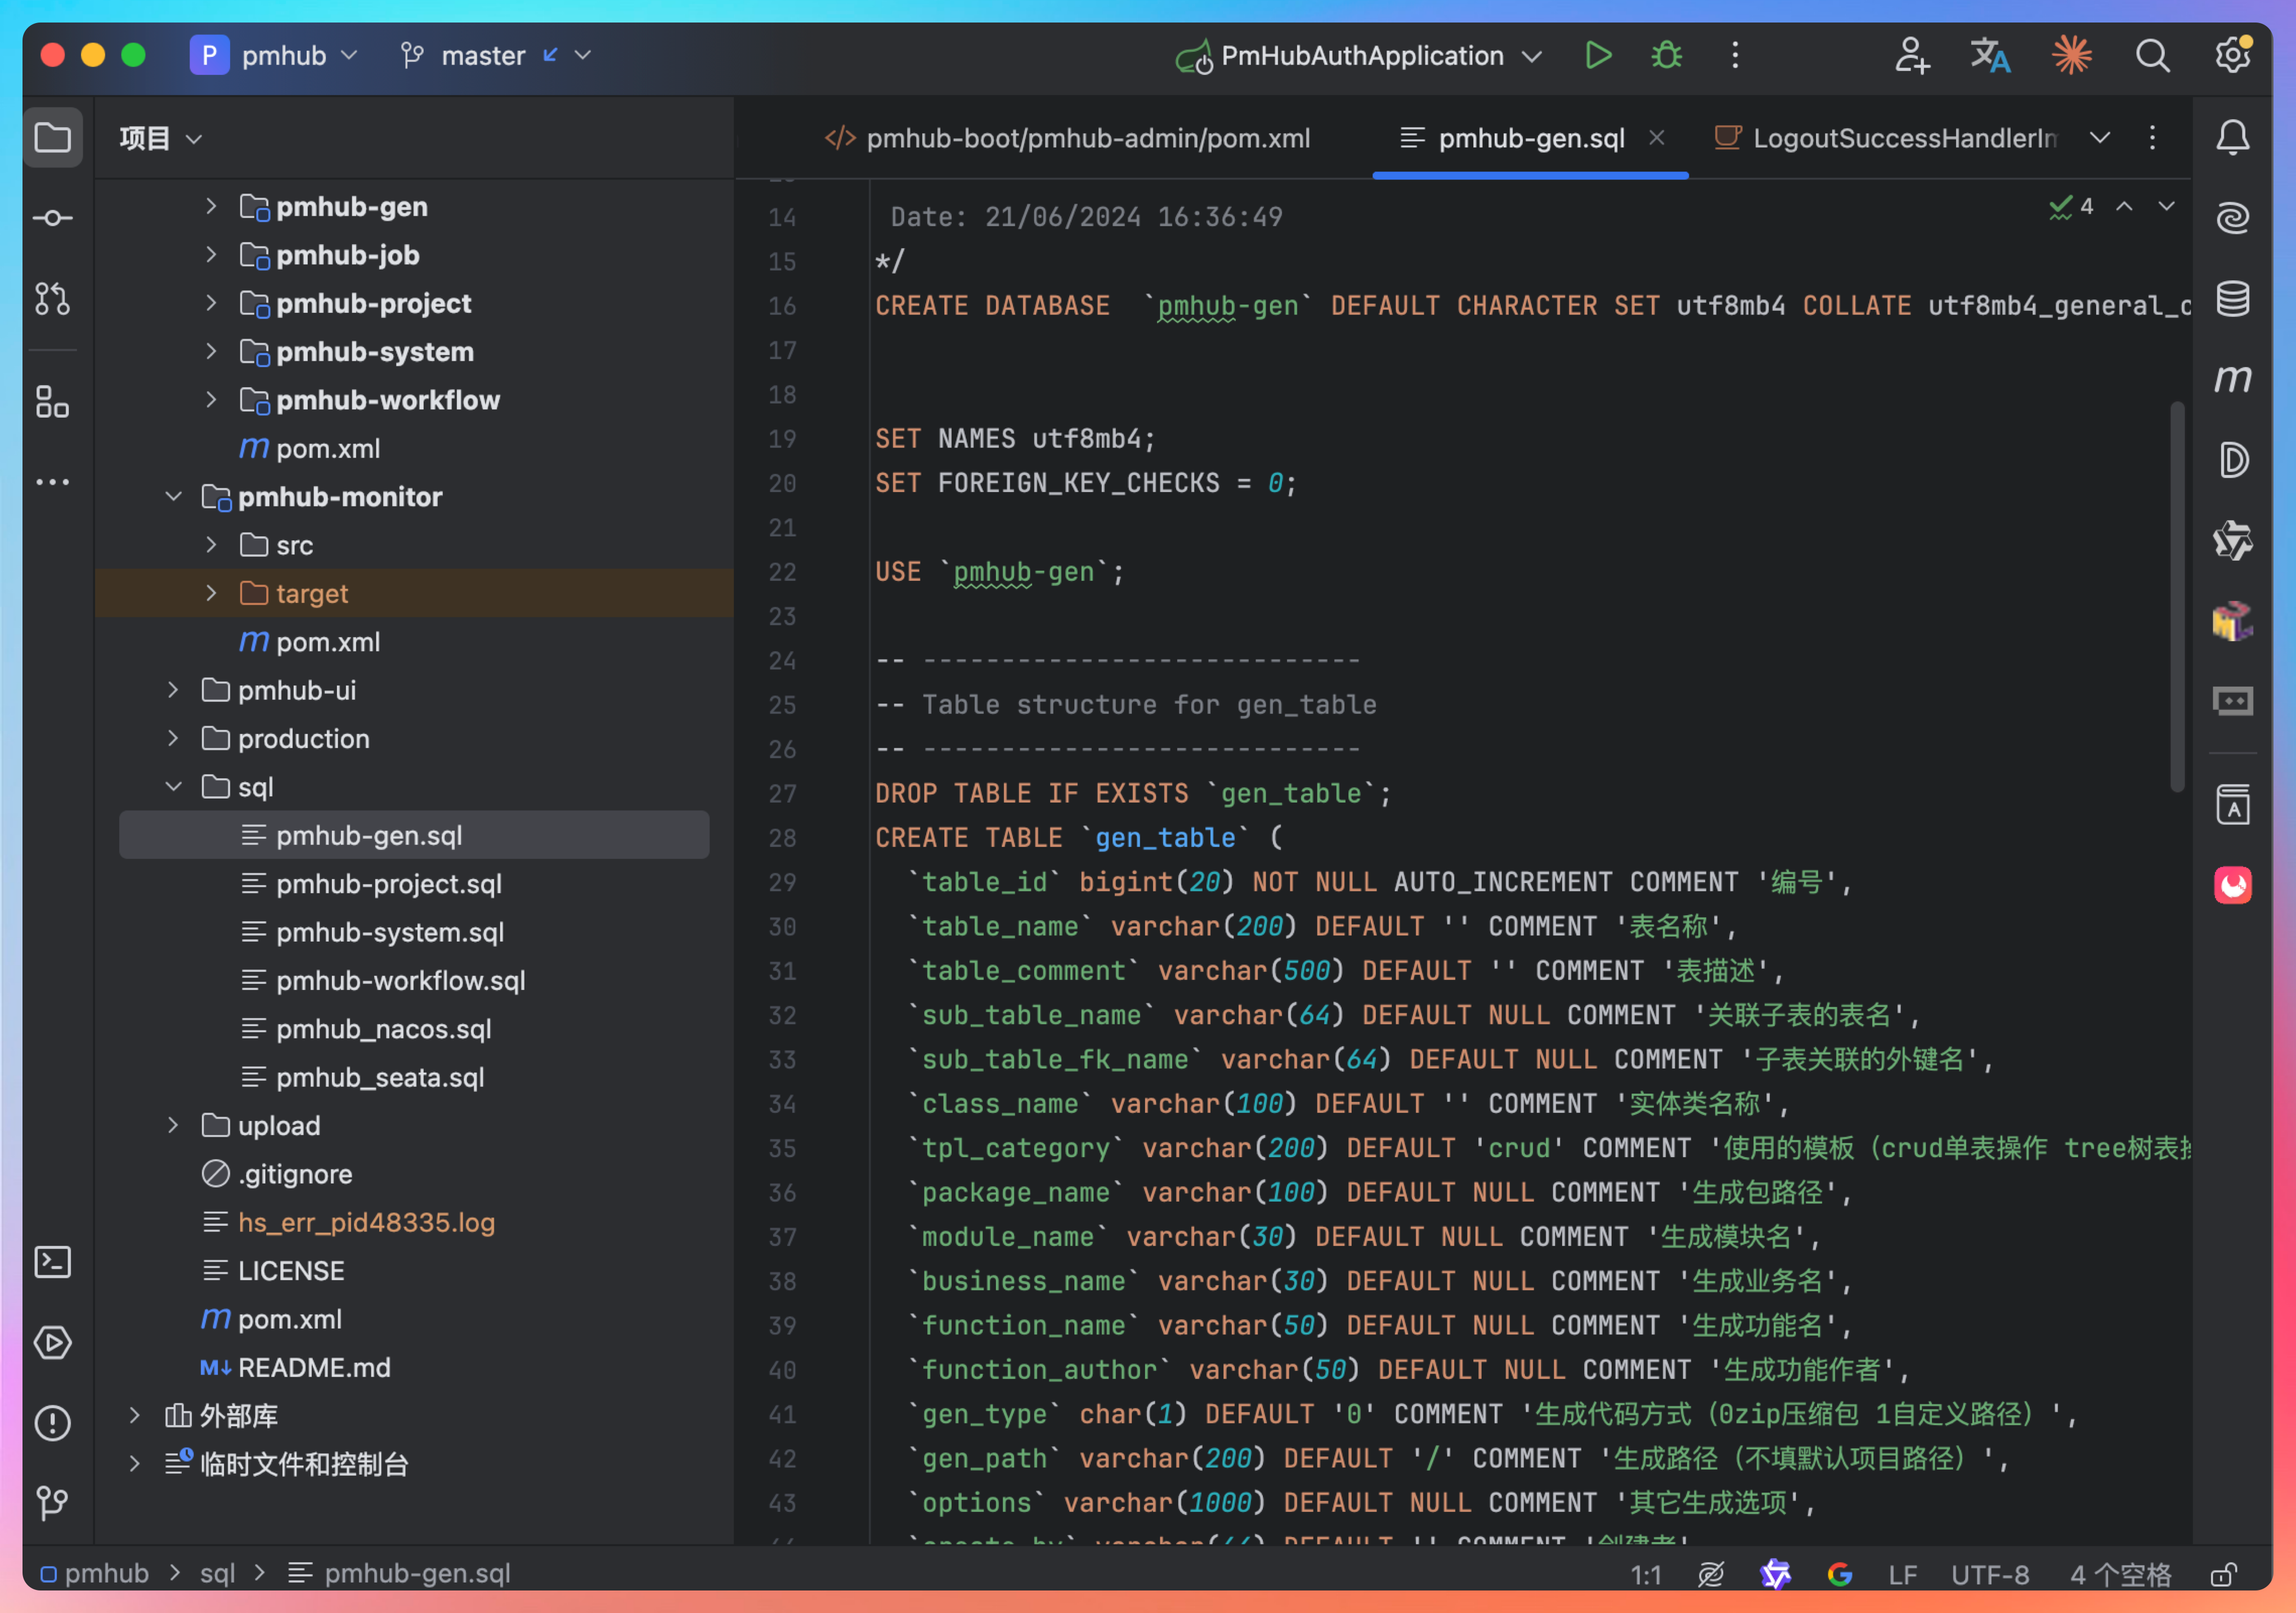
Task: Toggle read-only lock in status bar
Action: pos(2222,1575)
